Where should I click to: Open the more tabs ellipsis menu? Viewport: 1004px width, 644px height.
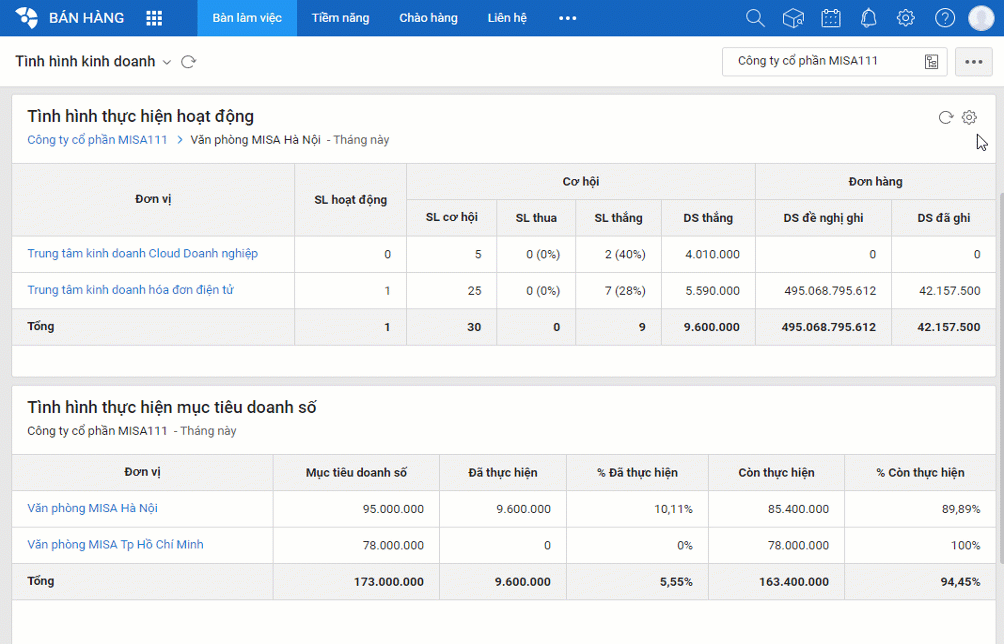point(567,18)
